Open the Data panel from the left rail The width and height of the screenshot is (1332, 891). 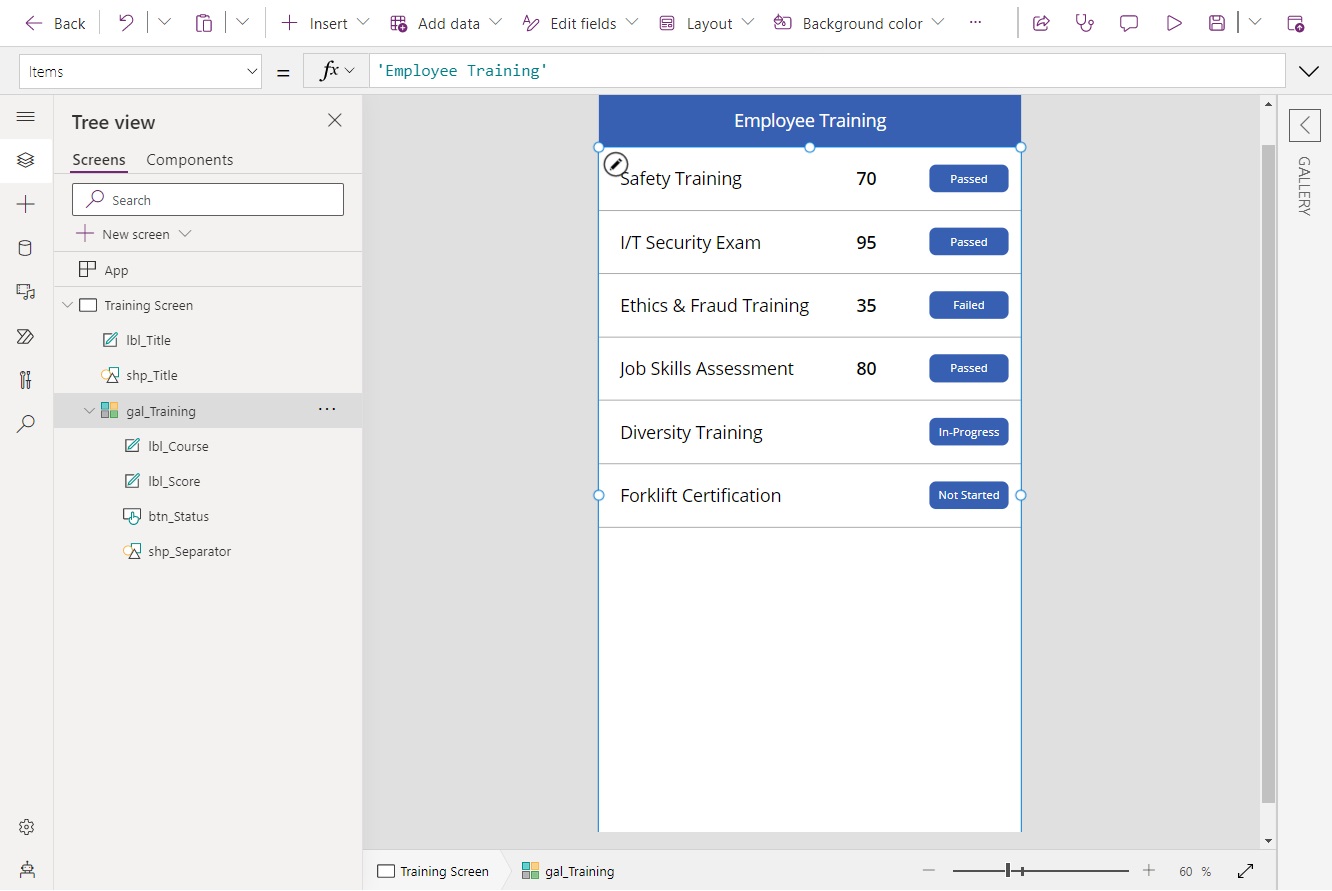26,247
